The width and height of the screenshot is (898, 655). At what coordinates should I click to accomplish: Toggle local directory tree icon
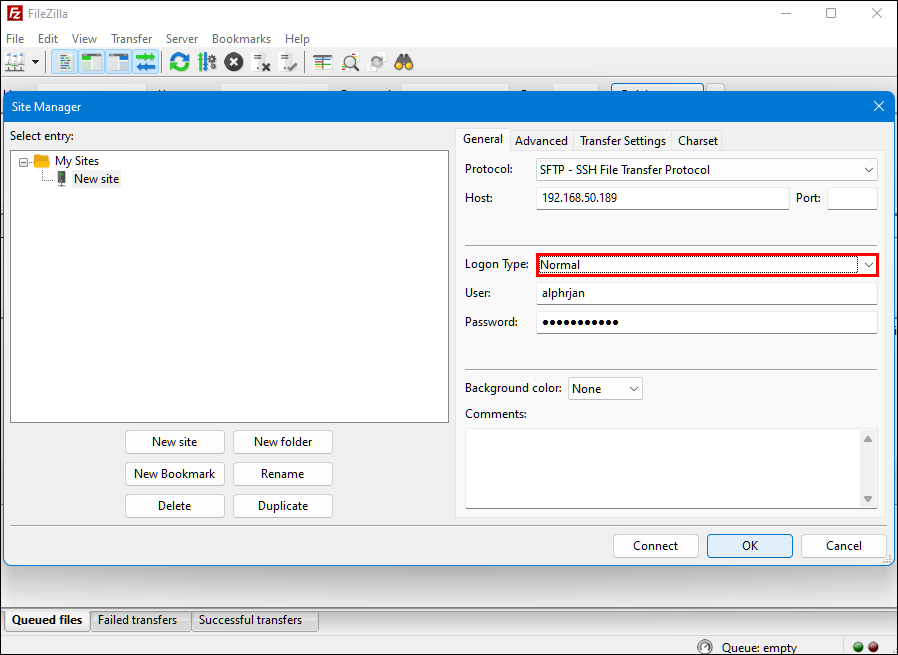[91, 62]
